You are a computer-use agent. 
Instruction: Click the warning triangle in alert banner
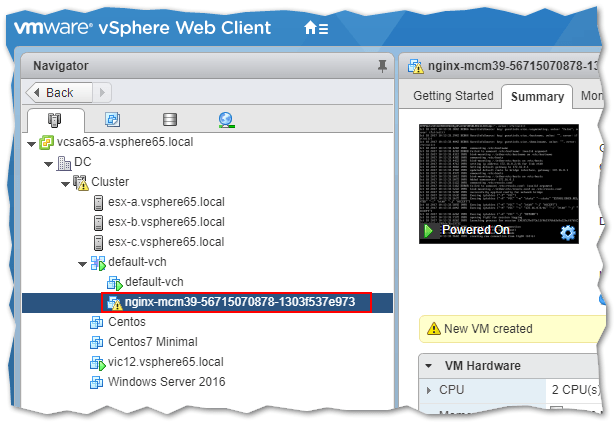pyautogui.click(x=434, y=328)
